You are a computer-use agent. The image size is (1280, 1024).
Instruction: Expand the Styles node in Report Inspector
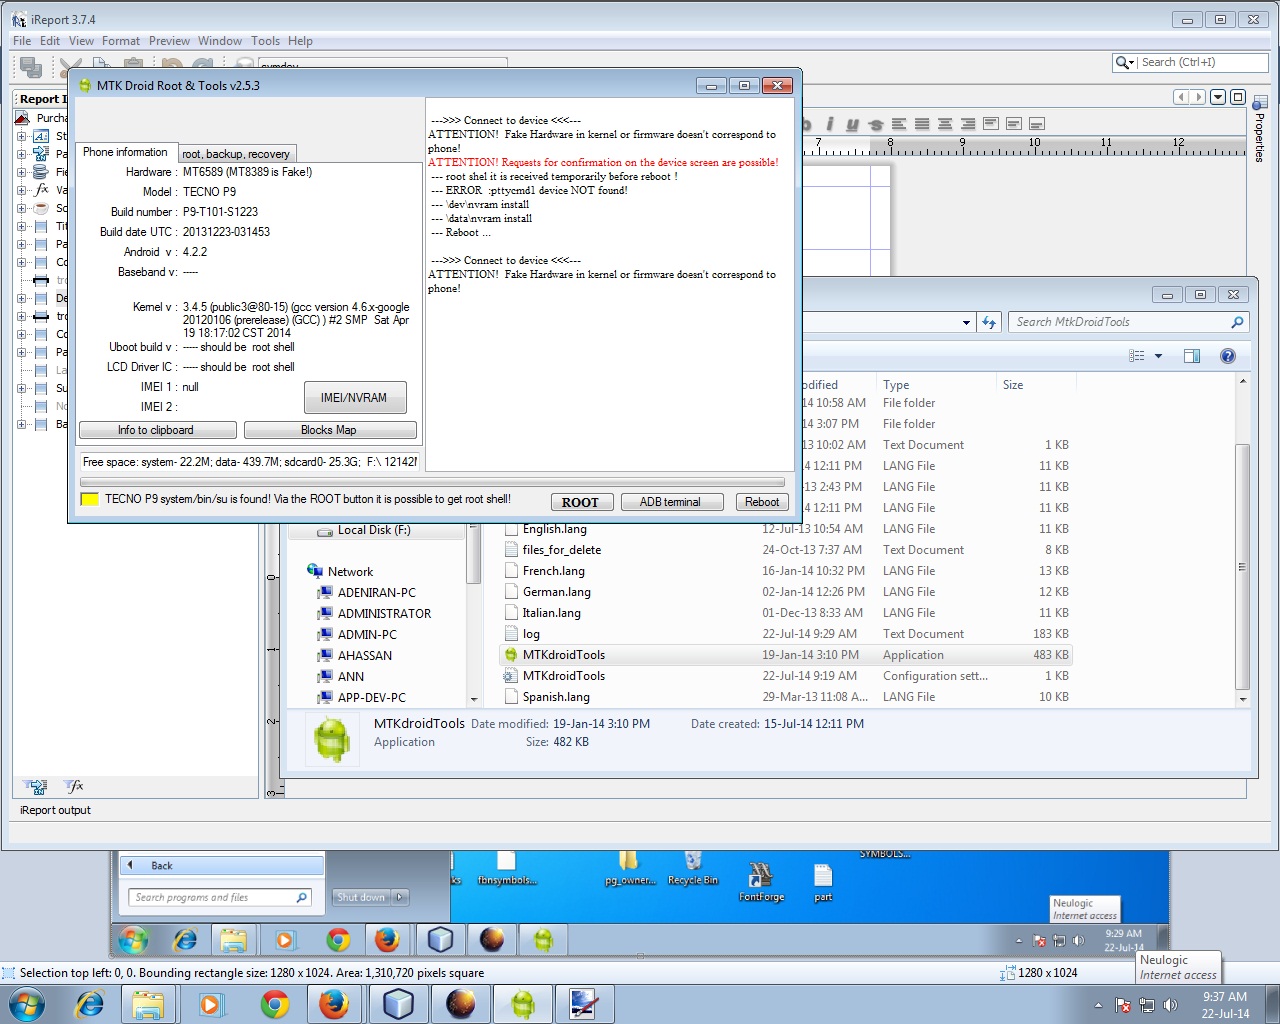tap(21, 136)
